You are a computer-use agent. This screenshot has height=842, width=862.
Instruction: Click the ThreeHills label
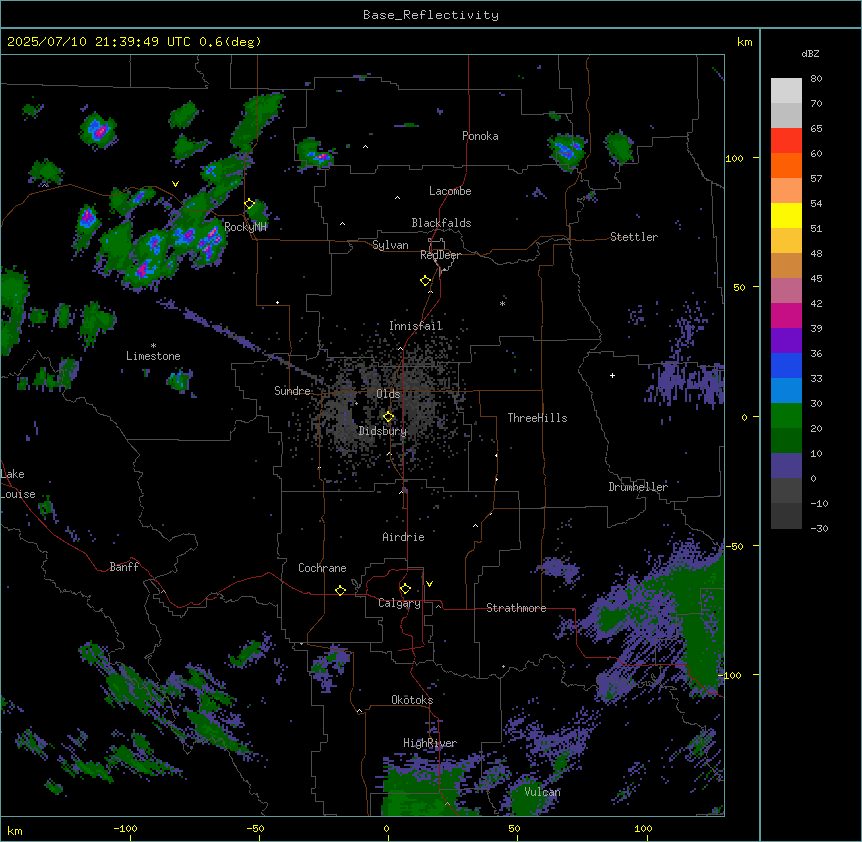[x=537, y=418]
